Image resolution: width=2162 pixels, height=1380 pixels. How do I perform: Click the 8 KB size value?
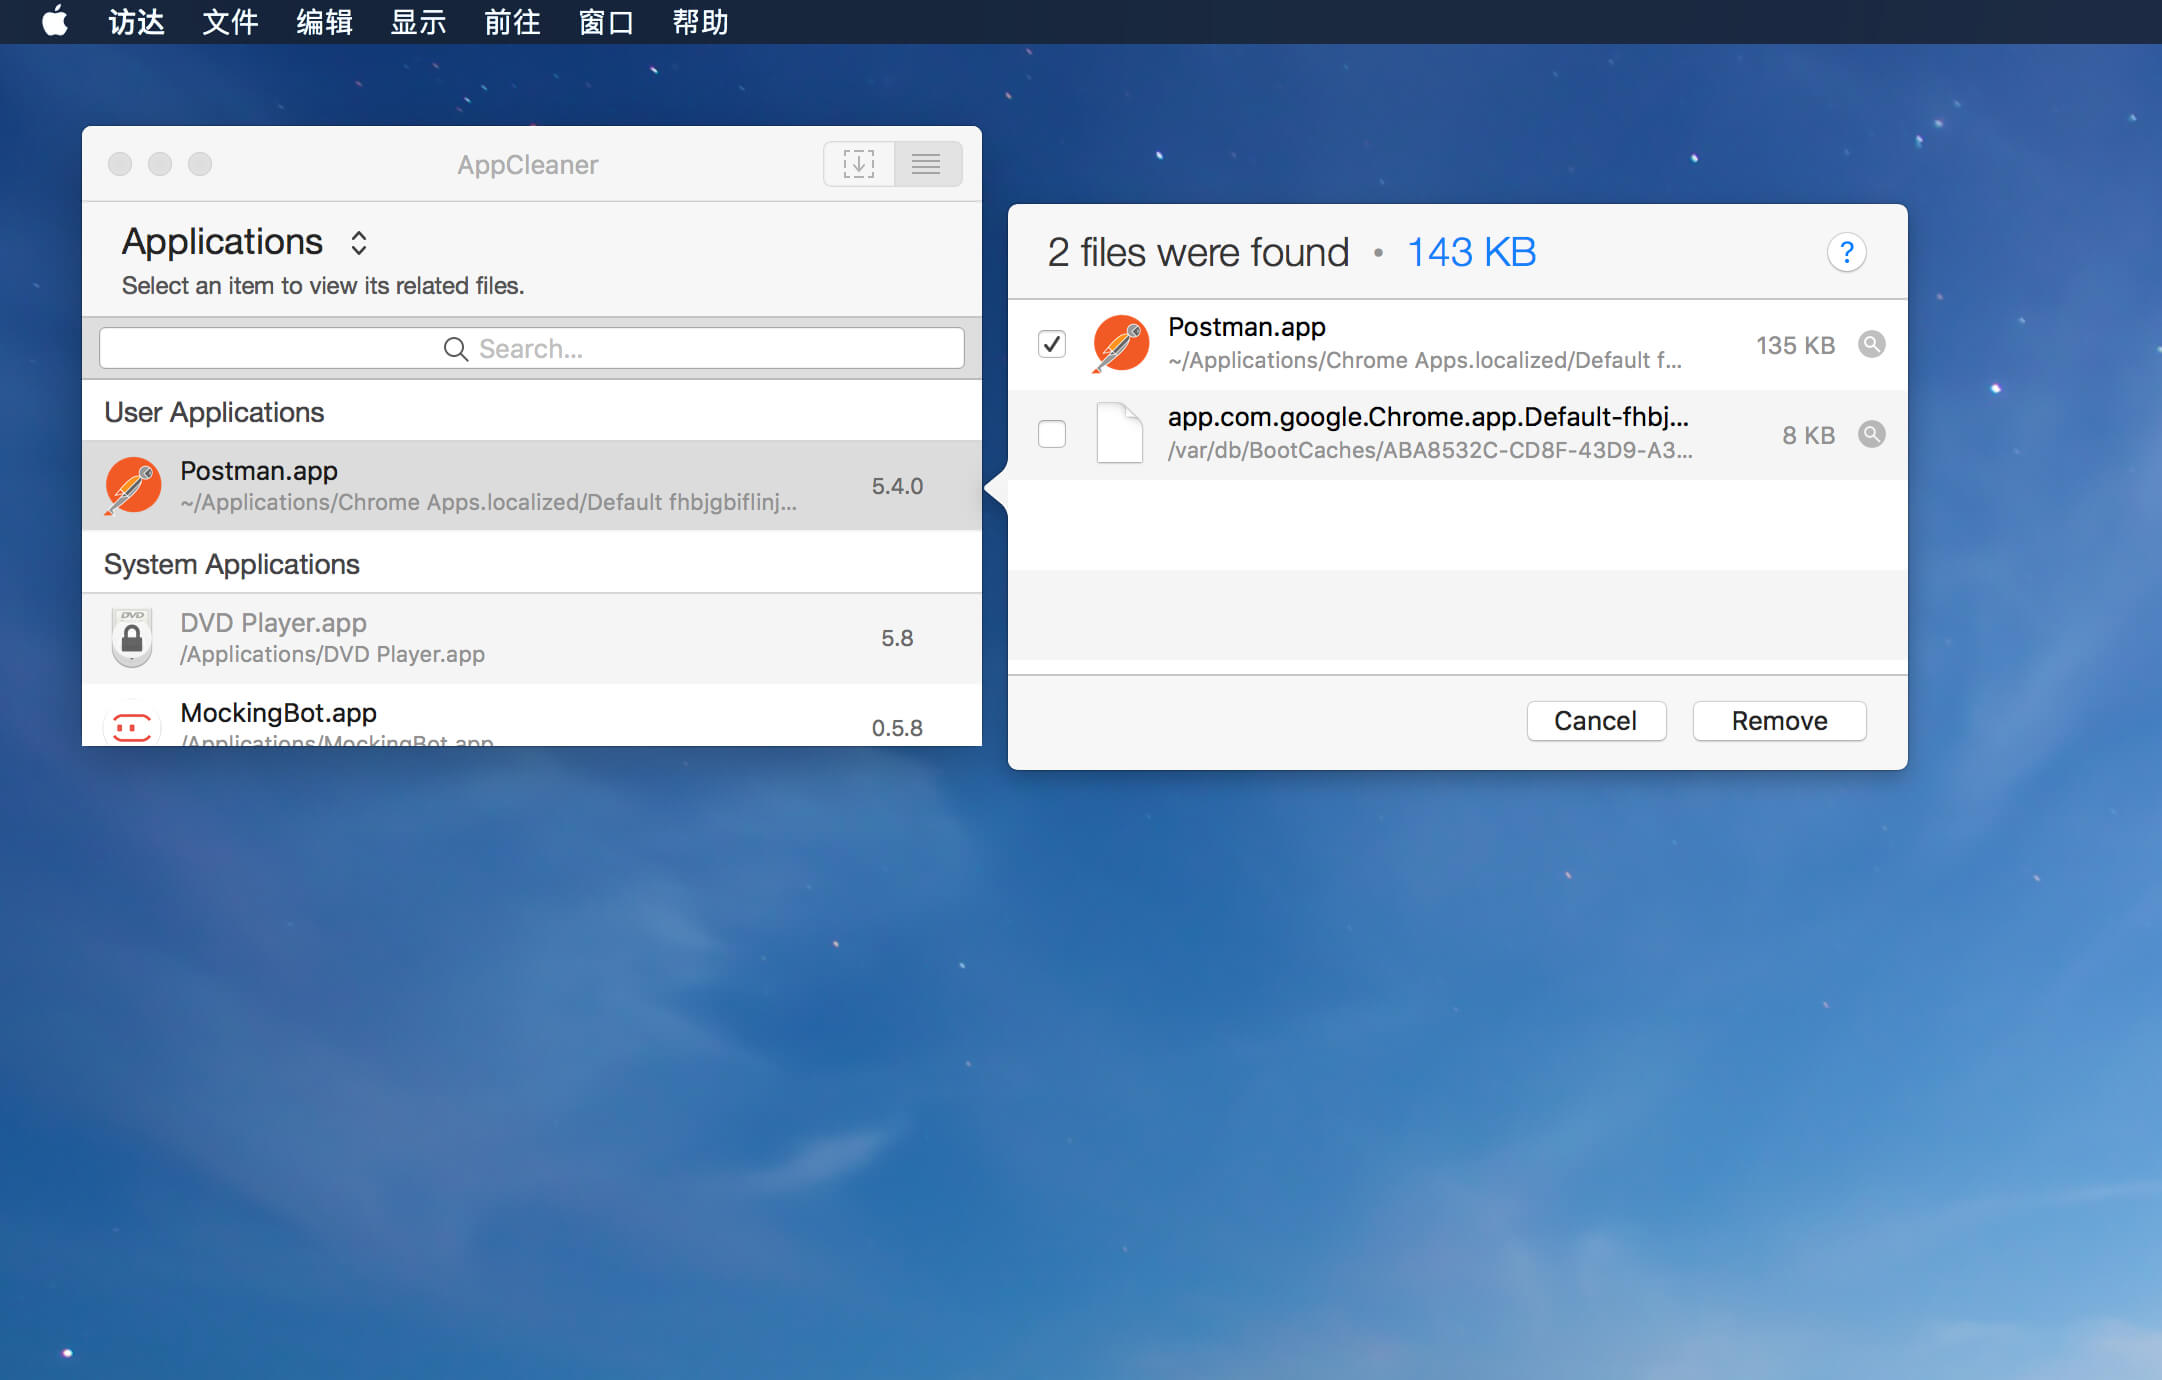click(1808, 435)
